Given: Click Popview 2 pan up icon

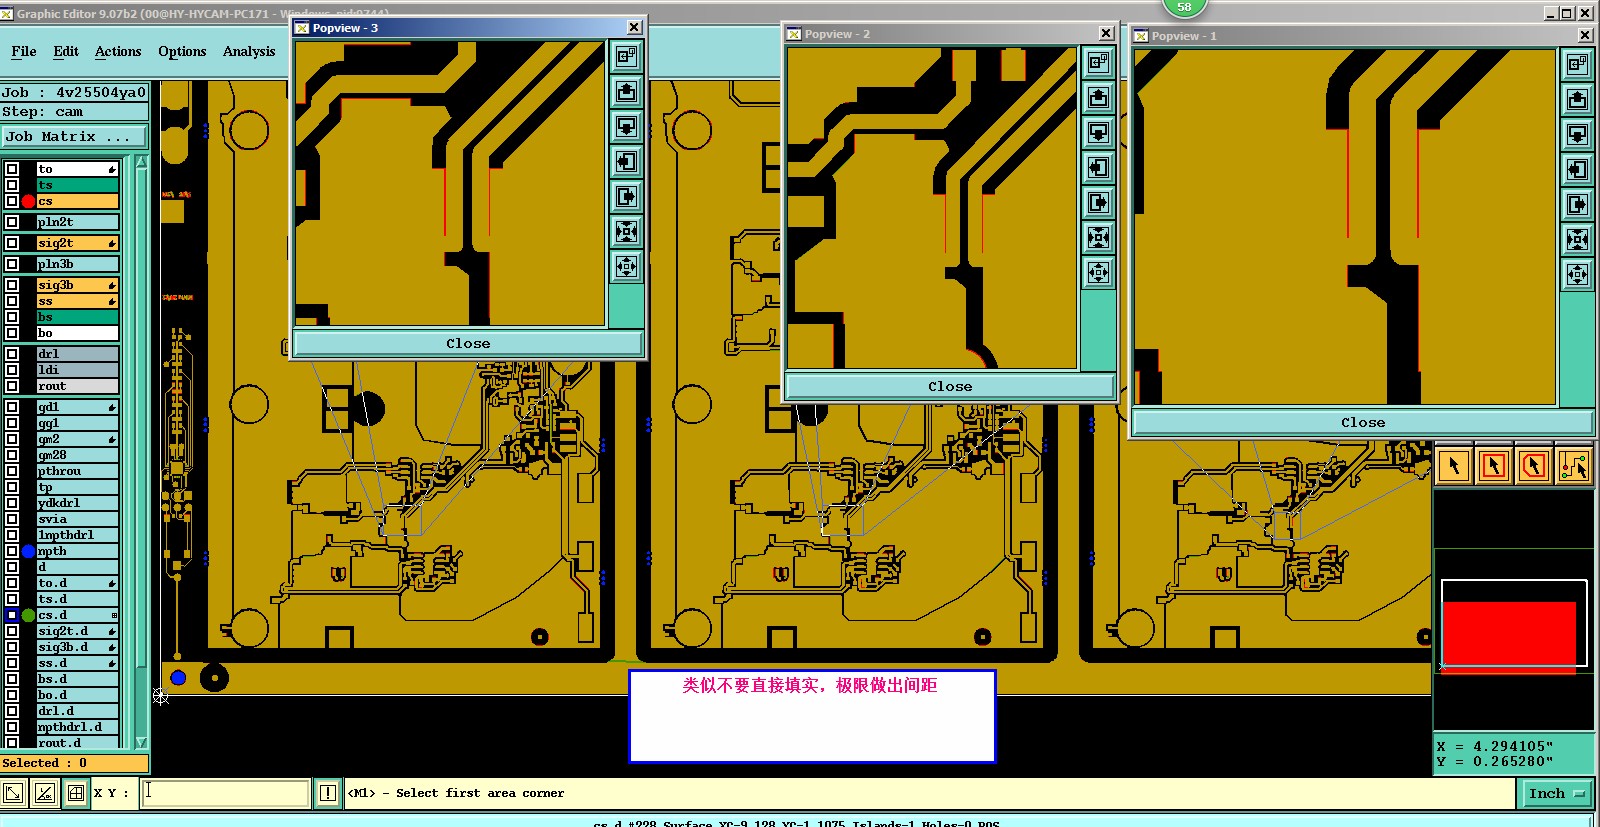Looking at the screenshot, I should click(1098, 98).
